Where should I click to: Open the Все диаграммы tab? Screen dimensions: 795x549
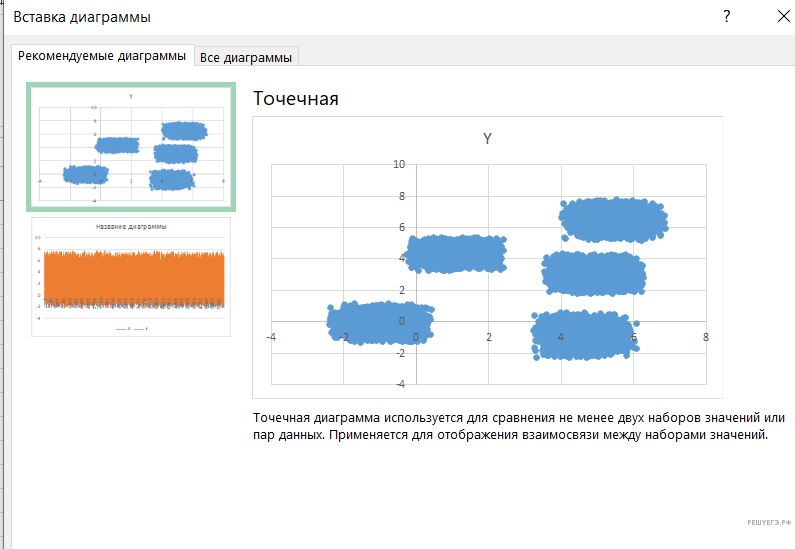[x=246, y=58]
